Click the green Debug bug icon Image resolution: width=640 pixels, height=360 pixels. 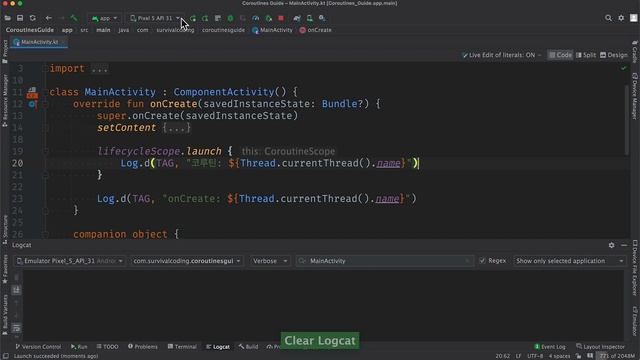coord(230,18)
